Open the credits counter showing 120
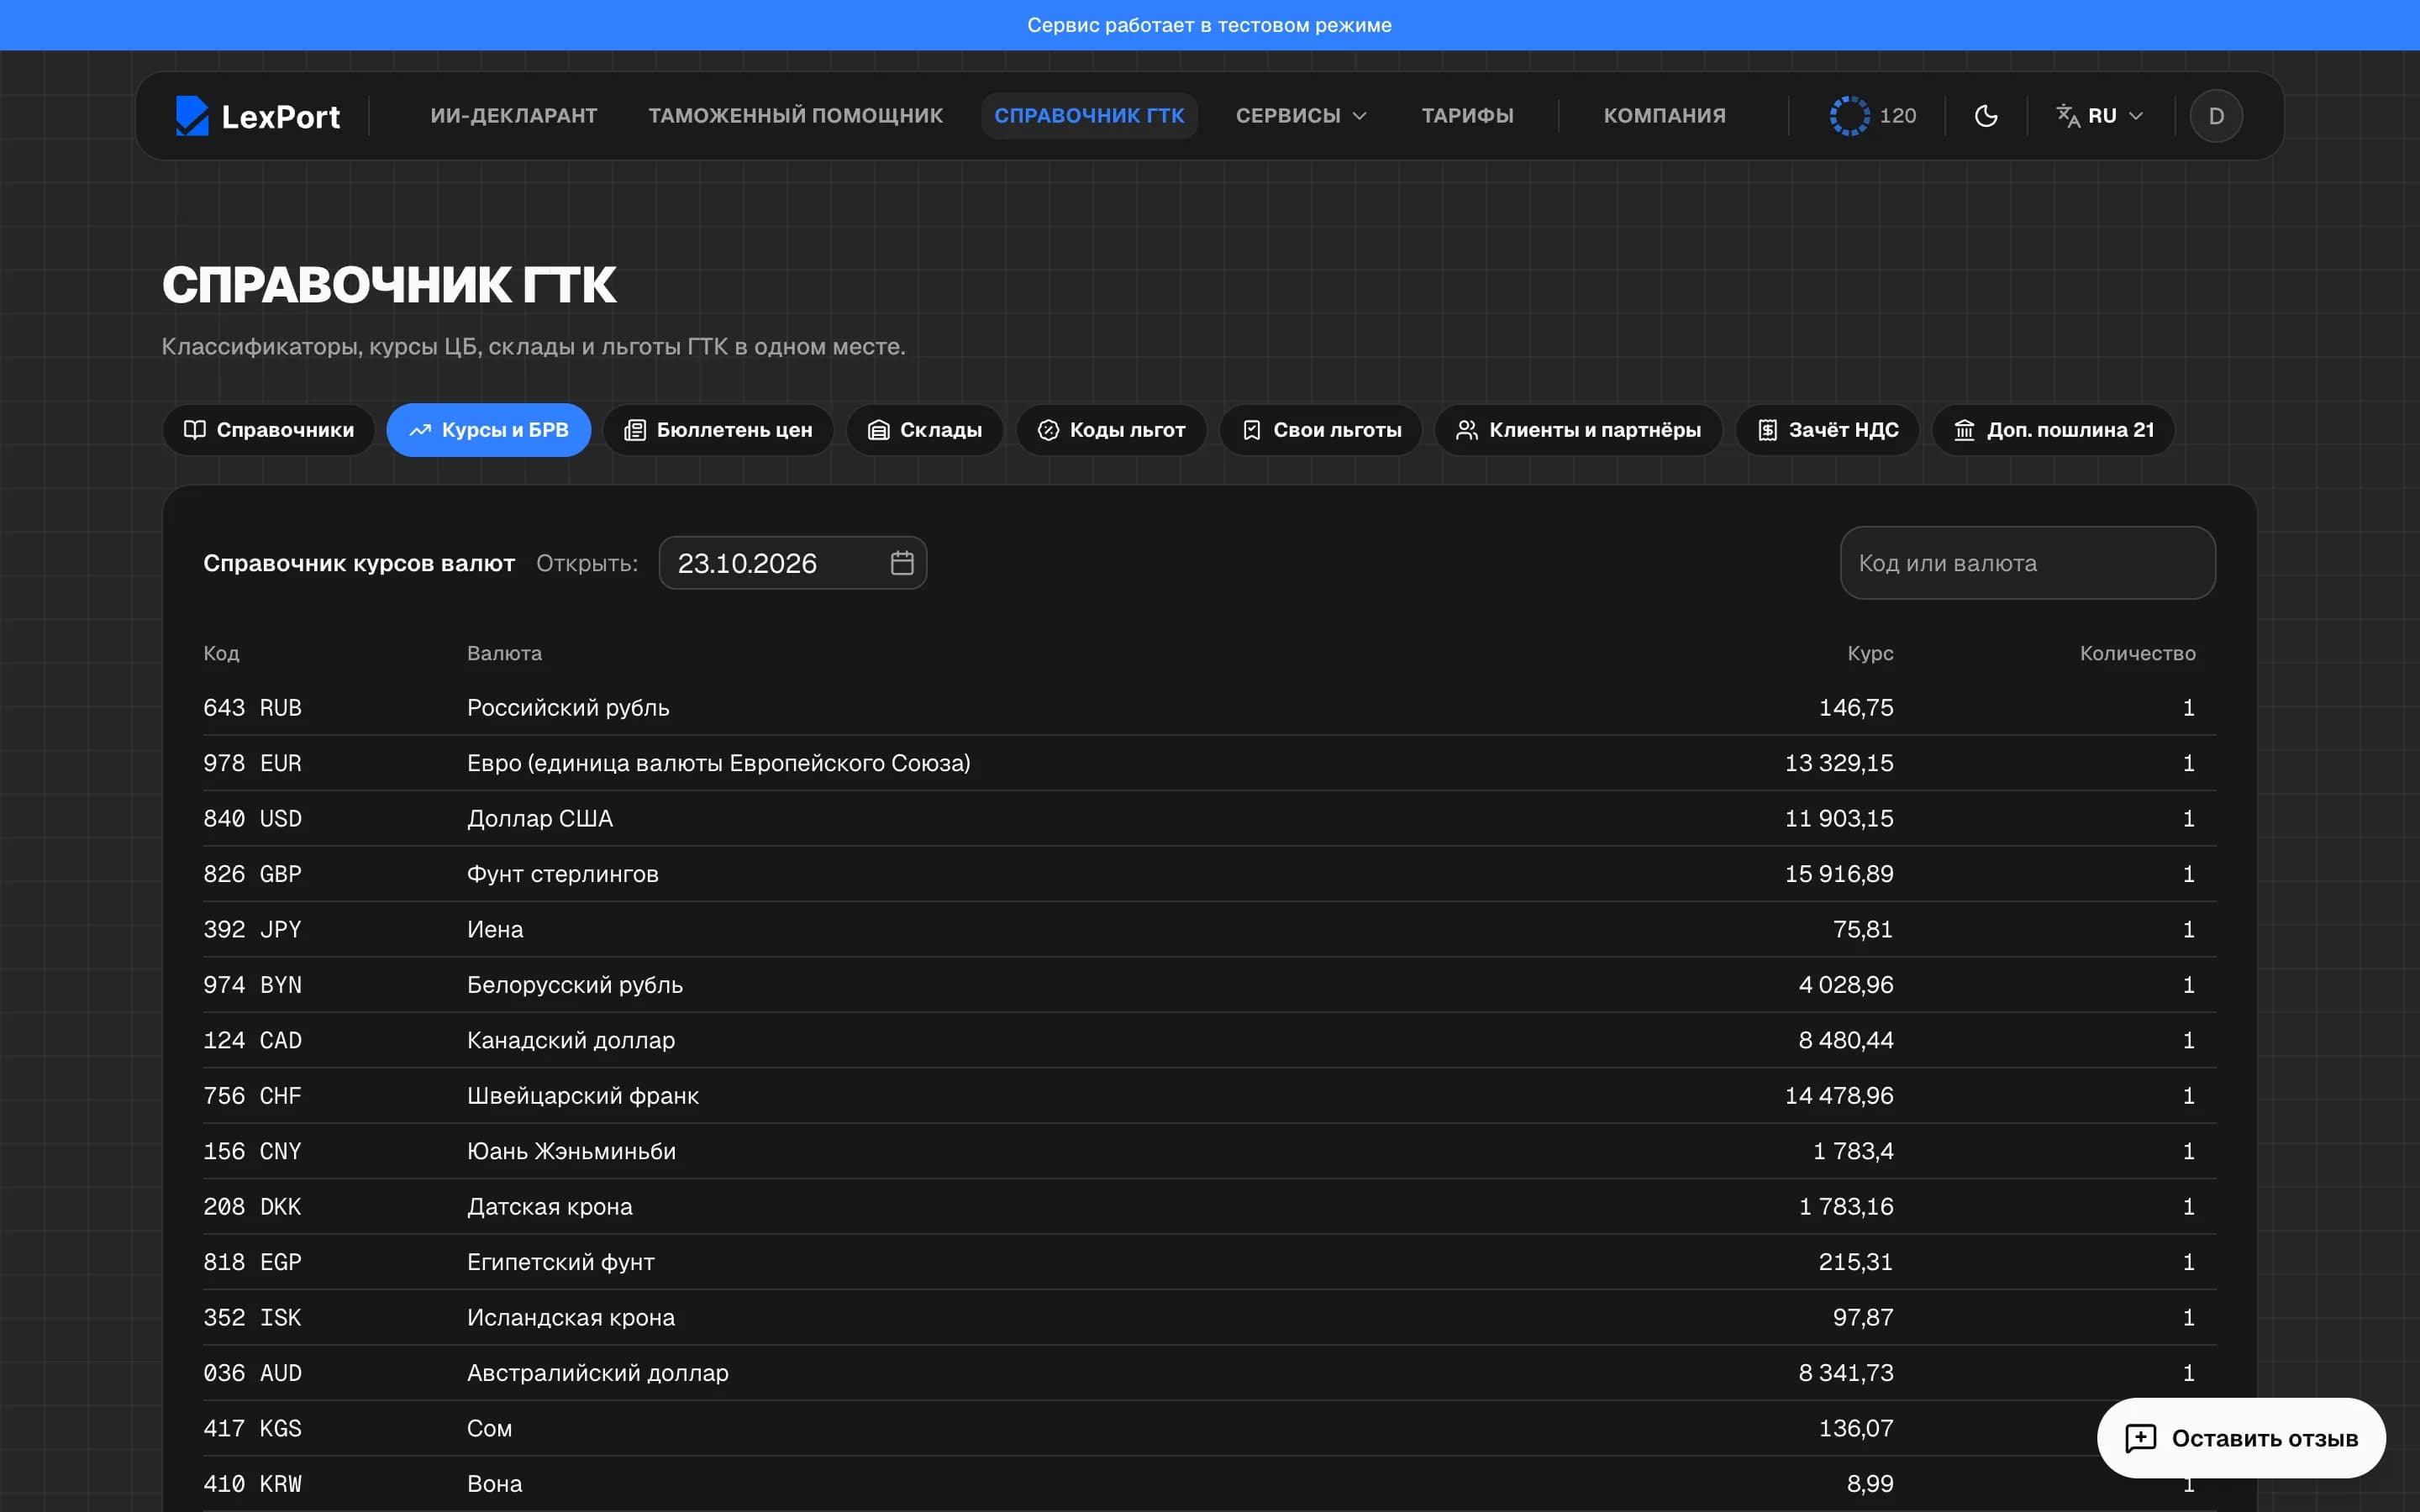Screen dimensions: 2420x1512 [1873, 116]
